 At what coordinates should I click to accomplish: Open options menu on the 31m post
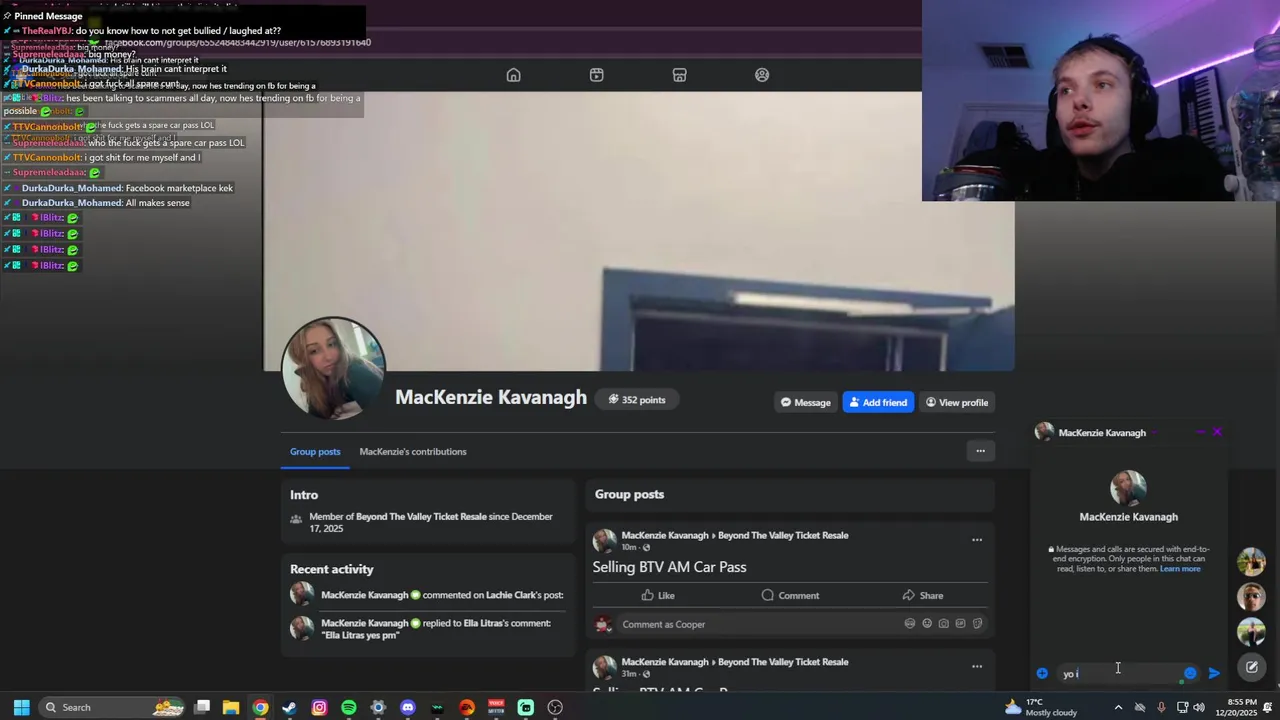tap(977, 666)
